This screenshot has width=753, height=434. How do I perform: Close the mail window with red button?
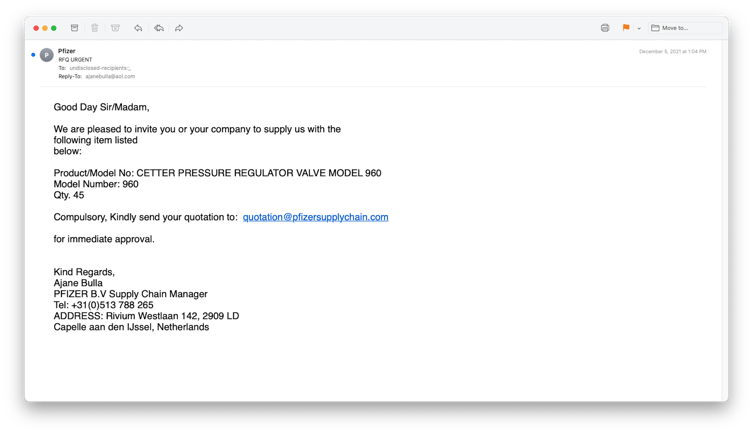point(36,28)
